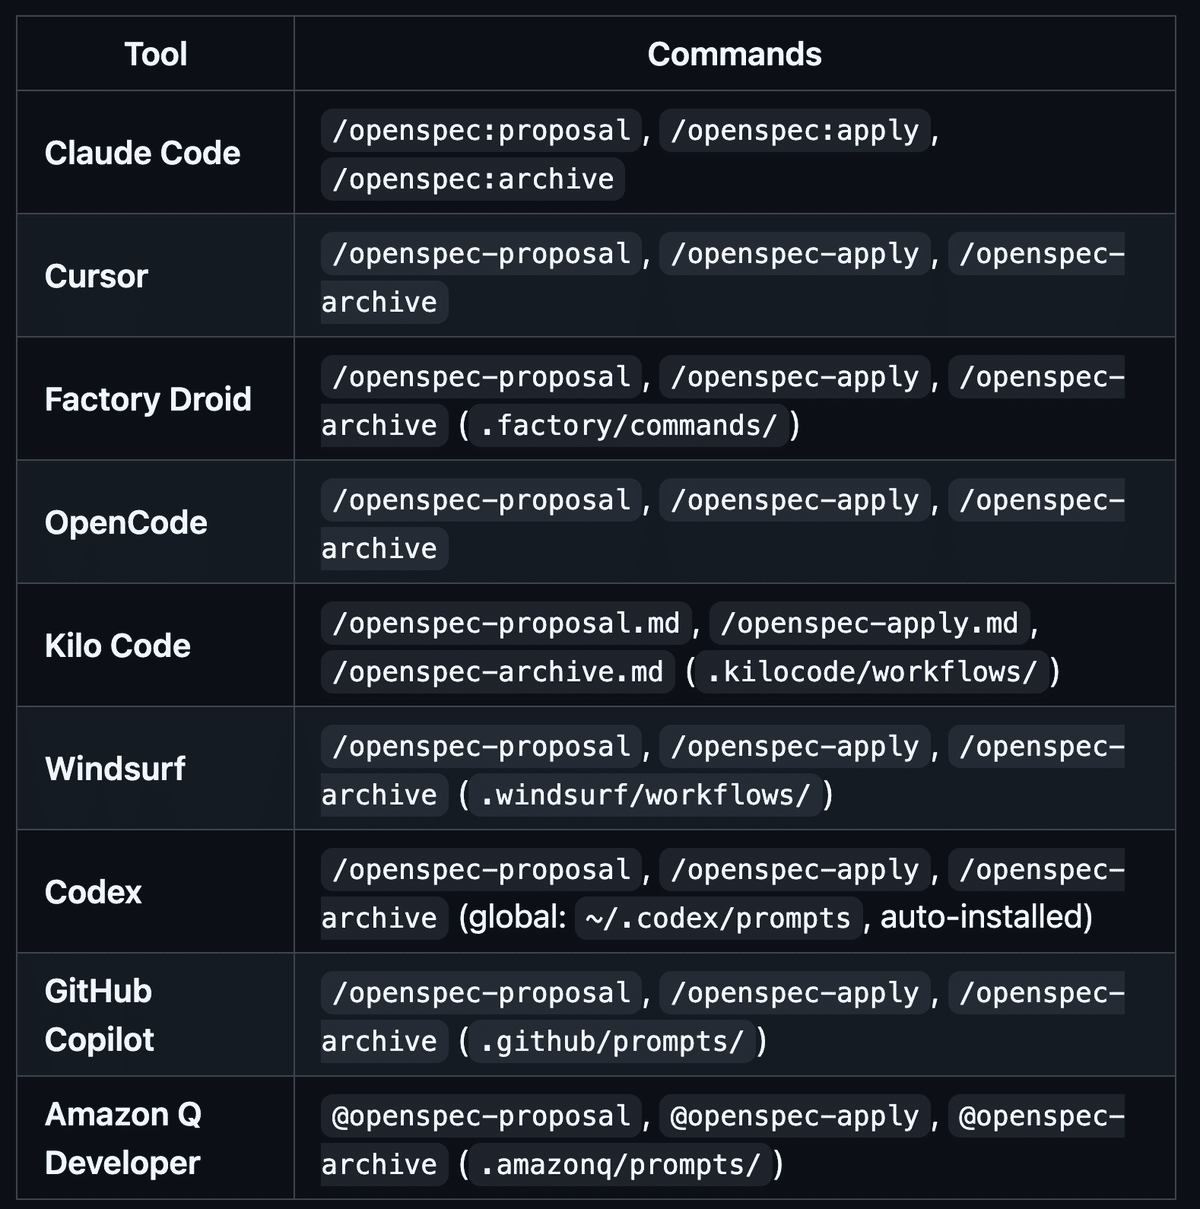Click the ~/.codex/prompts path snippet
1200x1209 pixels.
[x=718, y=919]
